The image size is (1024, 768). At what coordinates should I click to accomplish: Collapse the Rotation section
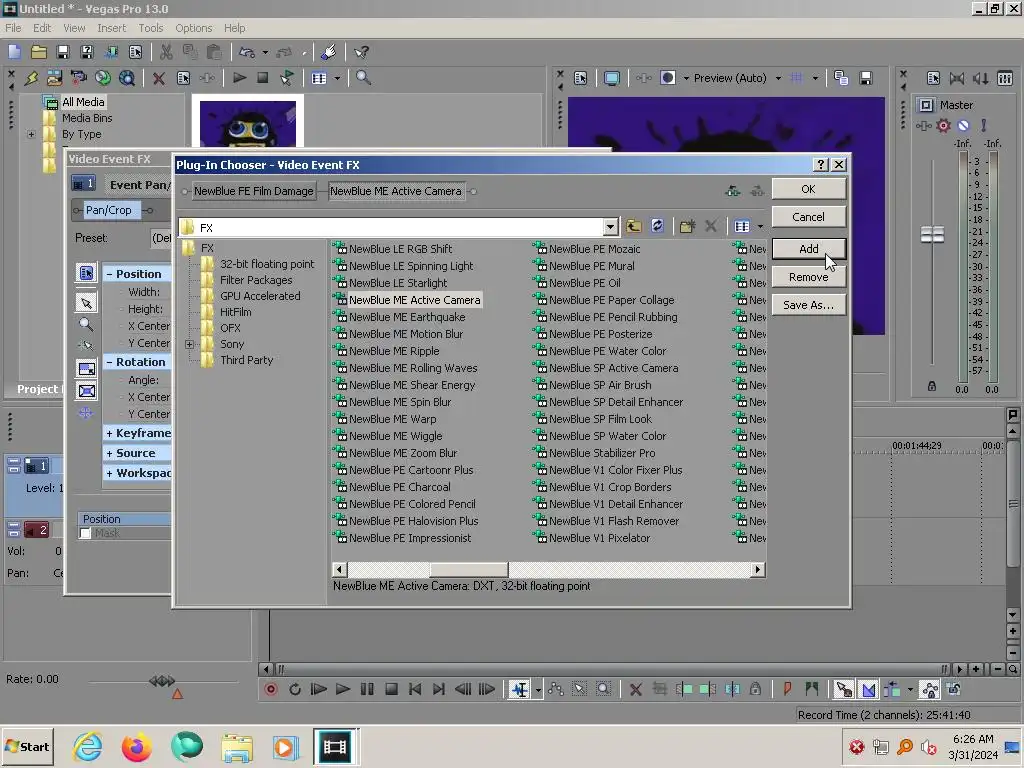110,362
